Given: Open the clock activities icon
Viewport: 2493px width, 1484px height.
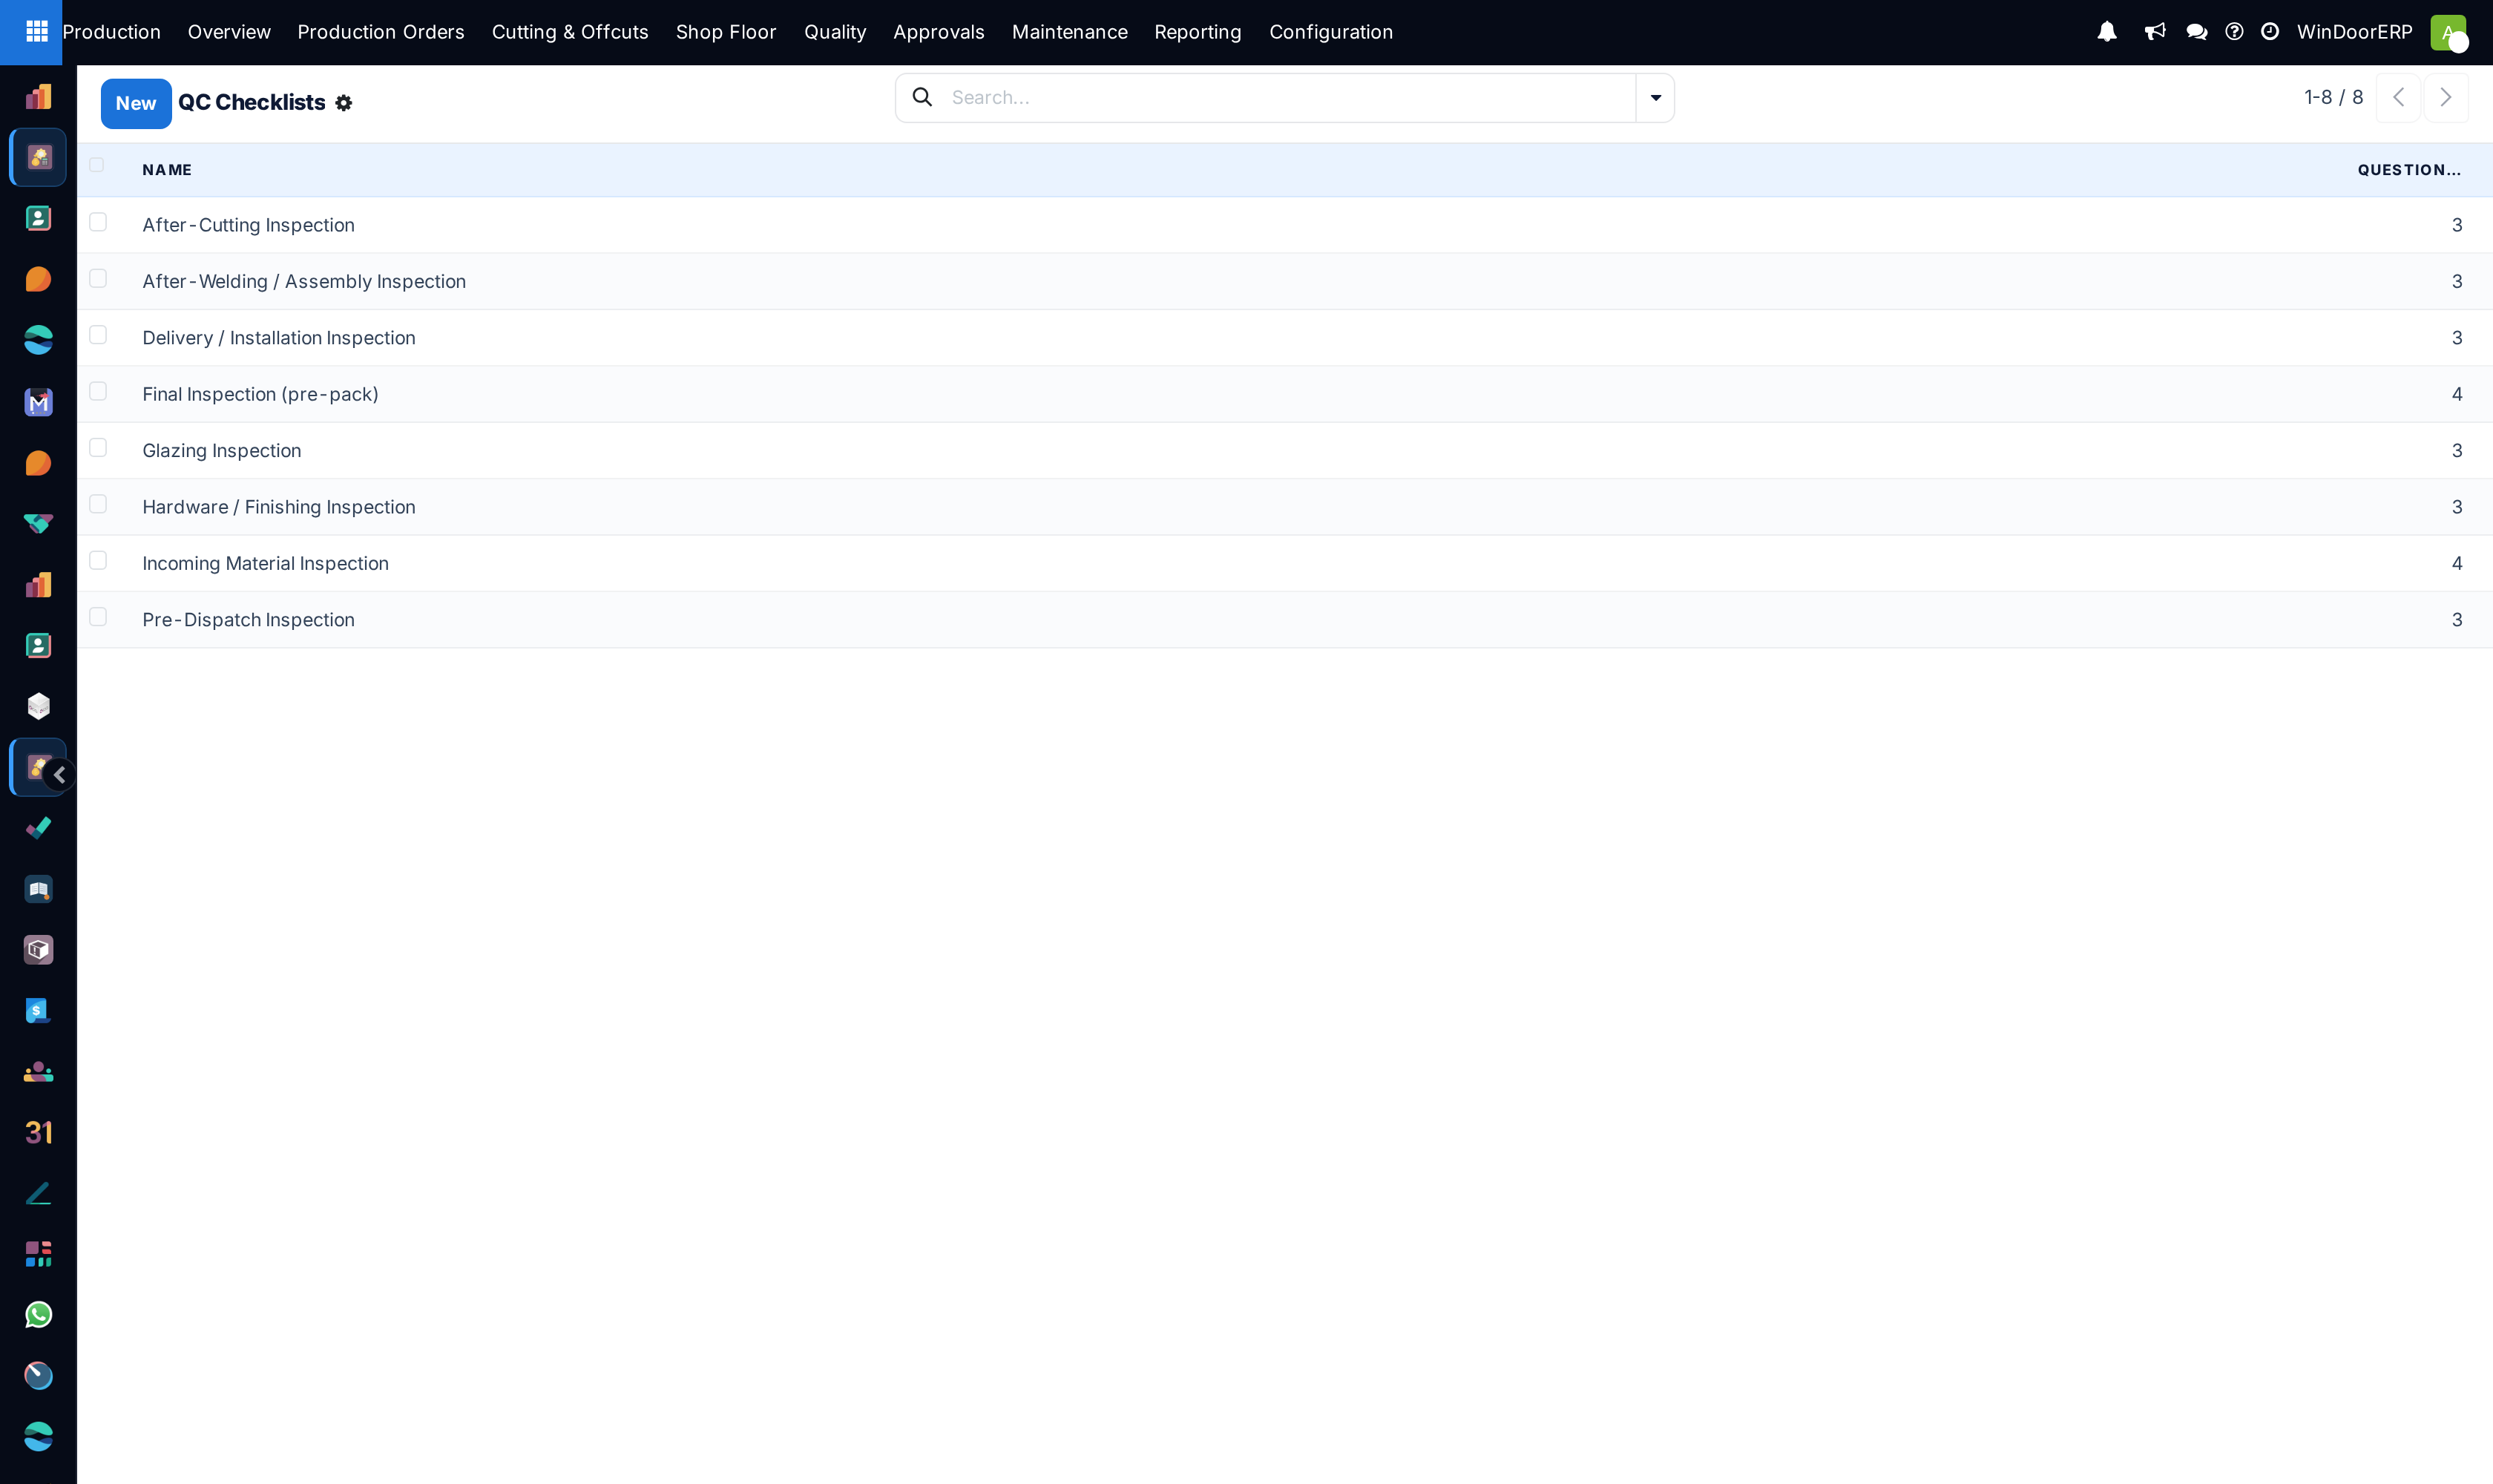Looking at the screenshot, I should click(2270, 32).
